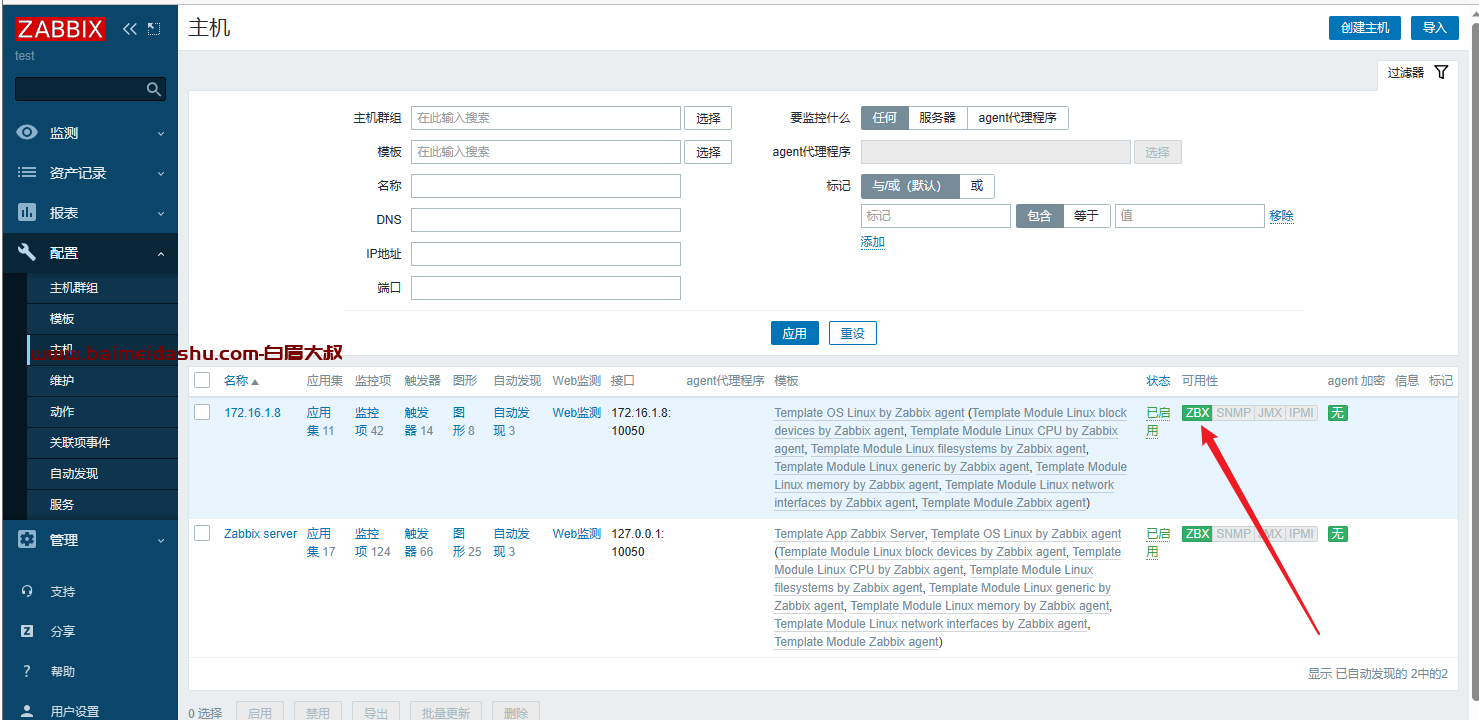Open 主机群组 in the sidebar
1479x720 pixels.
(74, 288)
